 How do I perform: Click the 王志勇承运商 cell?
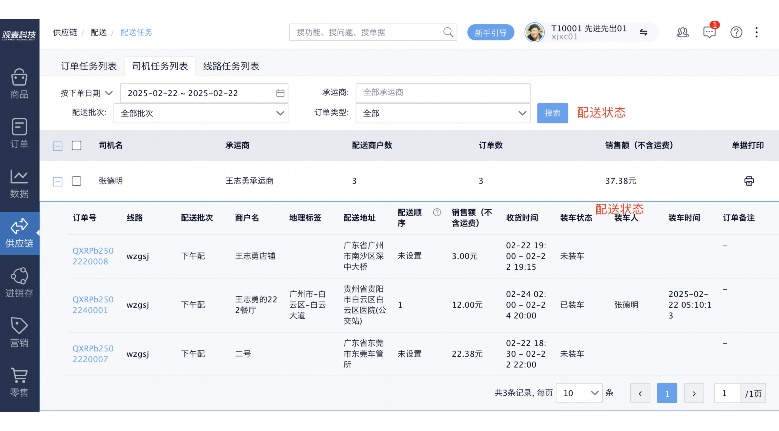coord(249,181)
